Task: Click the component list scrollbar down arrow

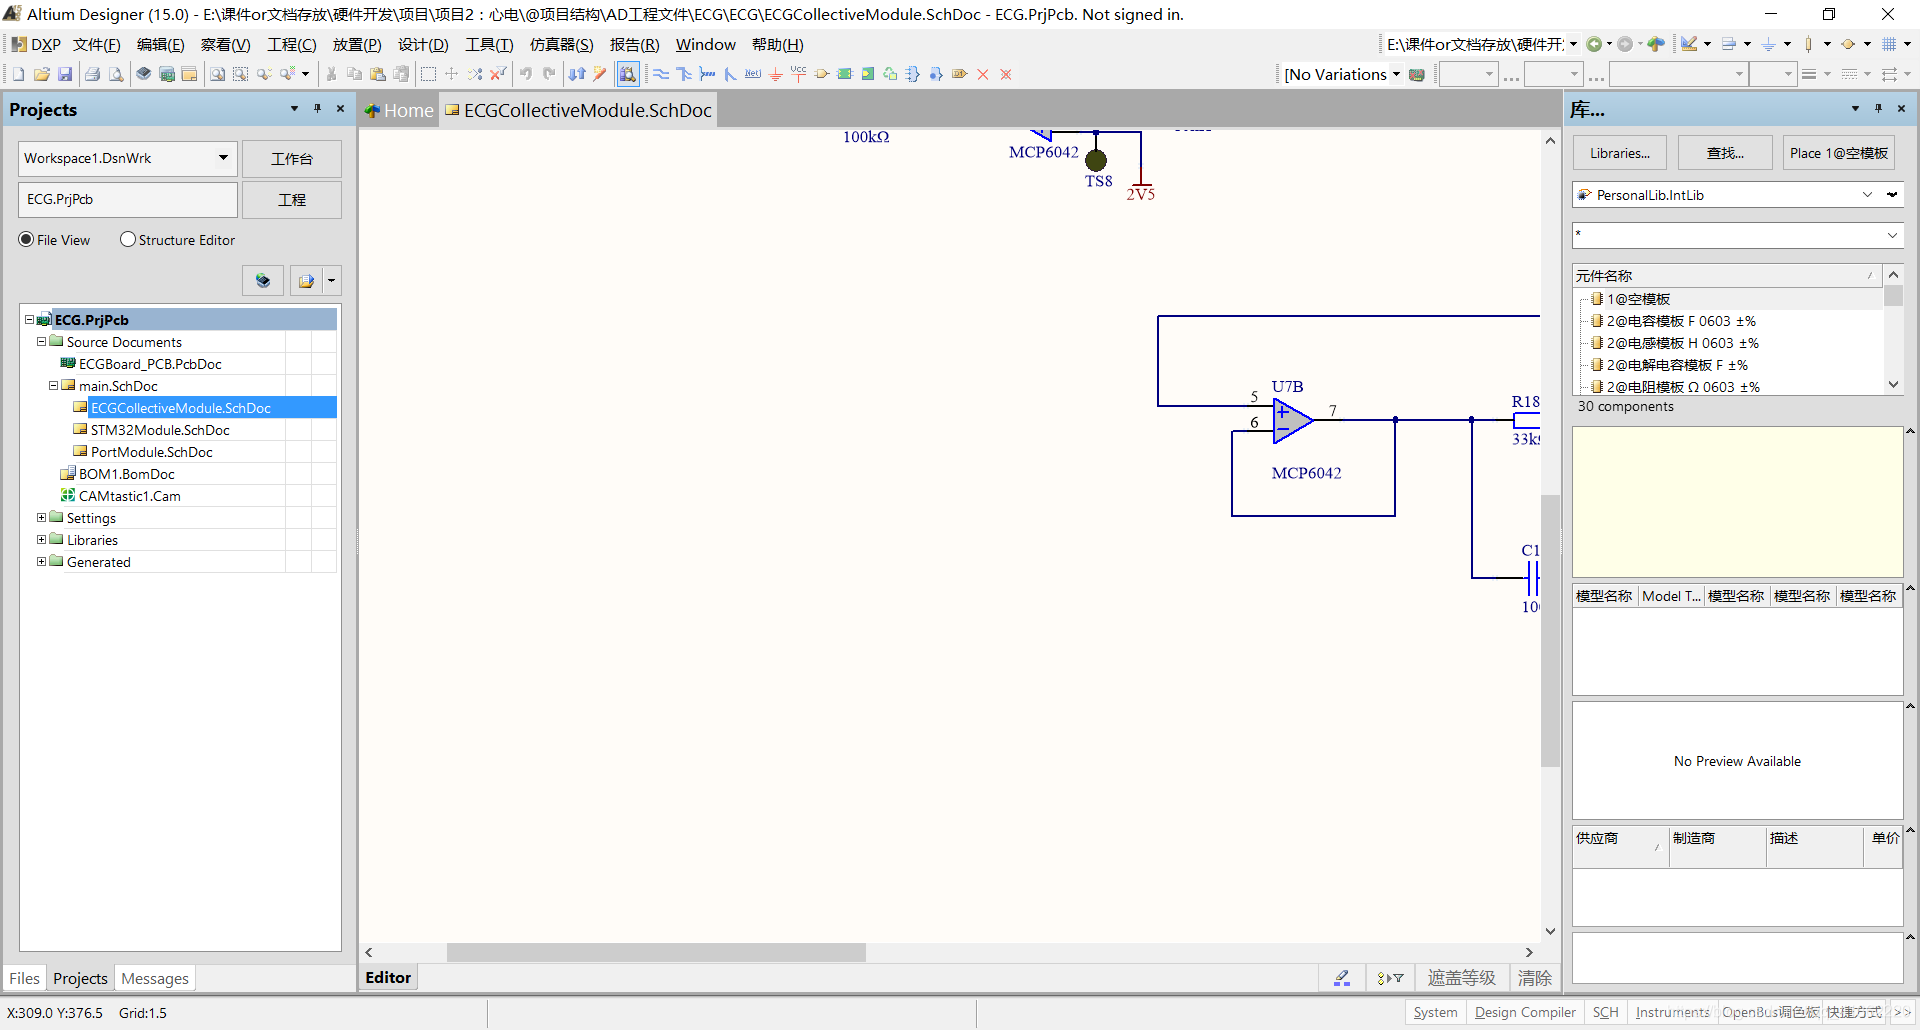Action: (x=1893, y=384)
